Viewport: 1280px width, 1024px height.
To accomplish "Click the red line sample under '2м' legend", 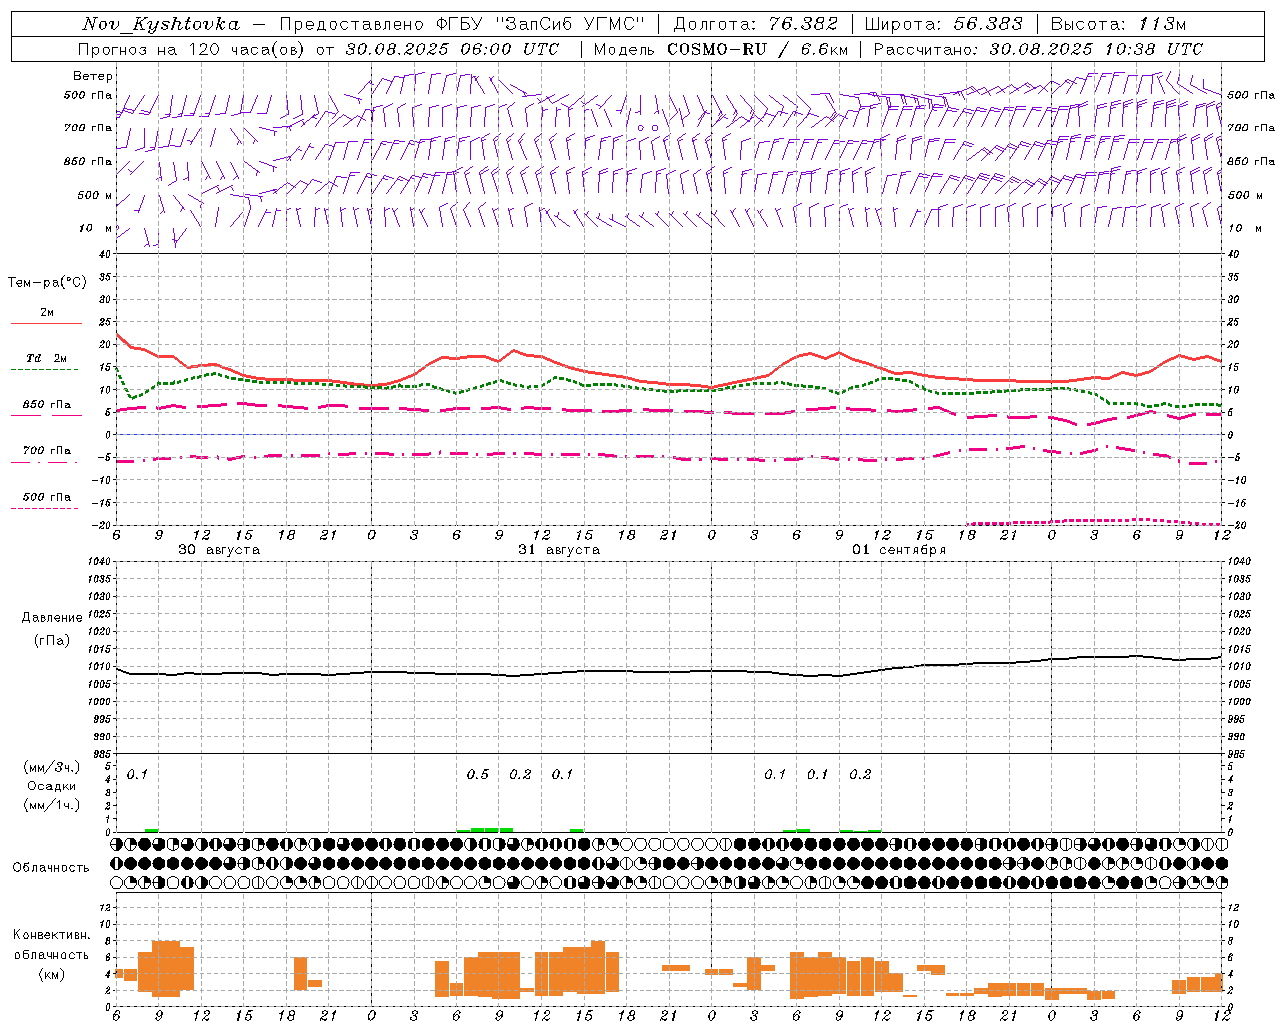I will coord(46,323).
